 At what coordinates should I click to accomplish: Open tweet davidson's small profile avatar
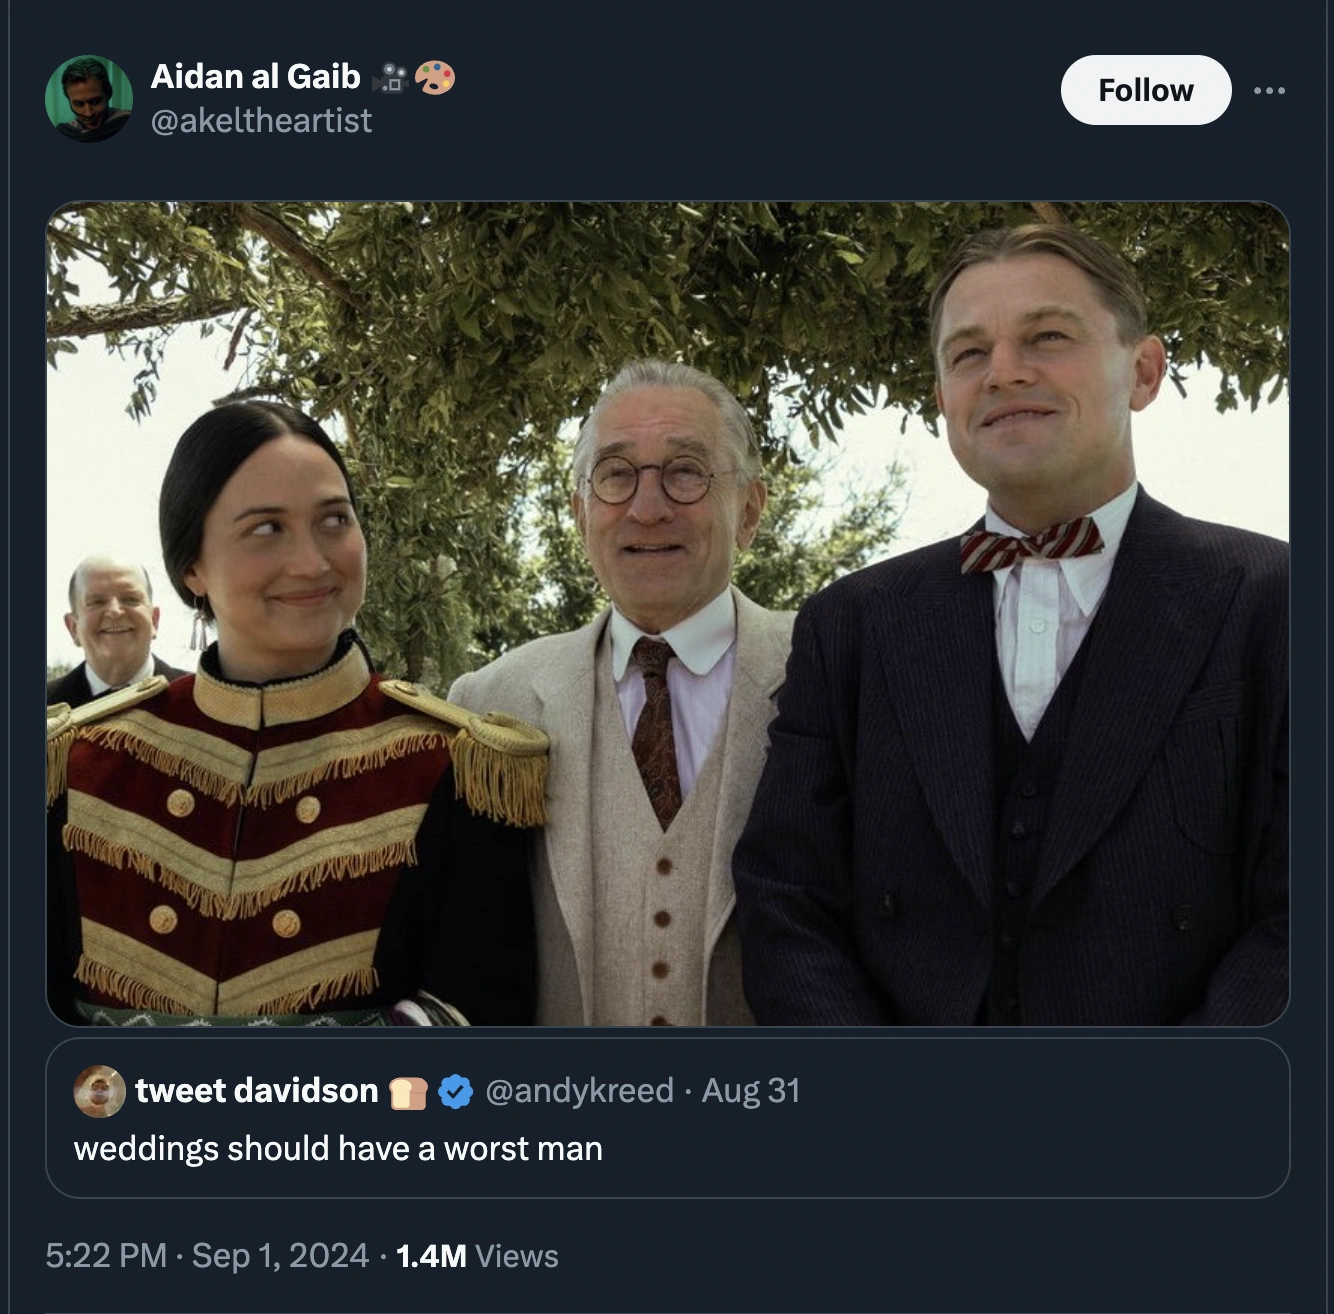pyautogui.click(x=99, y=1091)
